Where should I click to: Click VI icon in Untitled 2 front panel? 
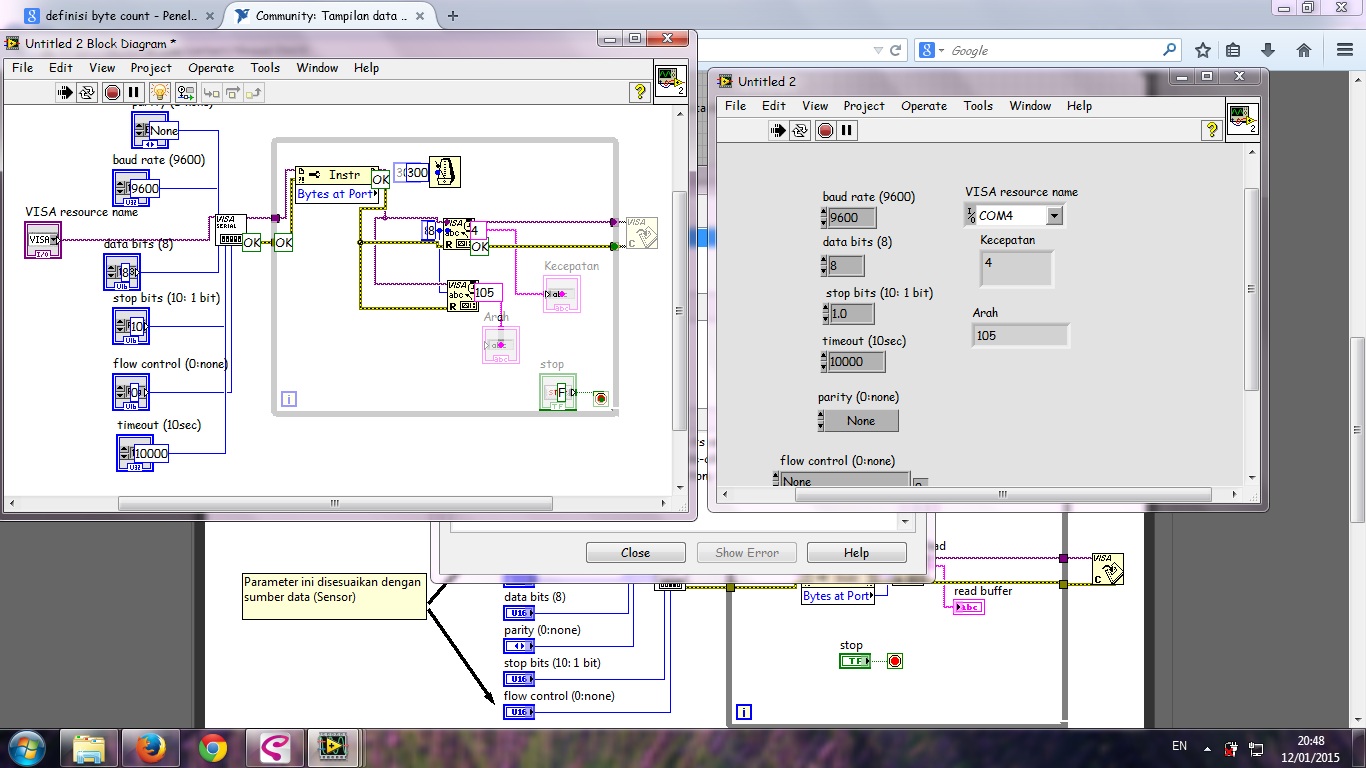(1242, 120)
